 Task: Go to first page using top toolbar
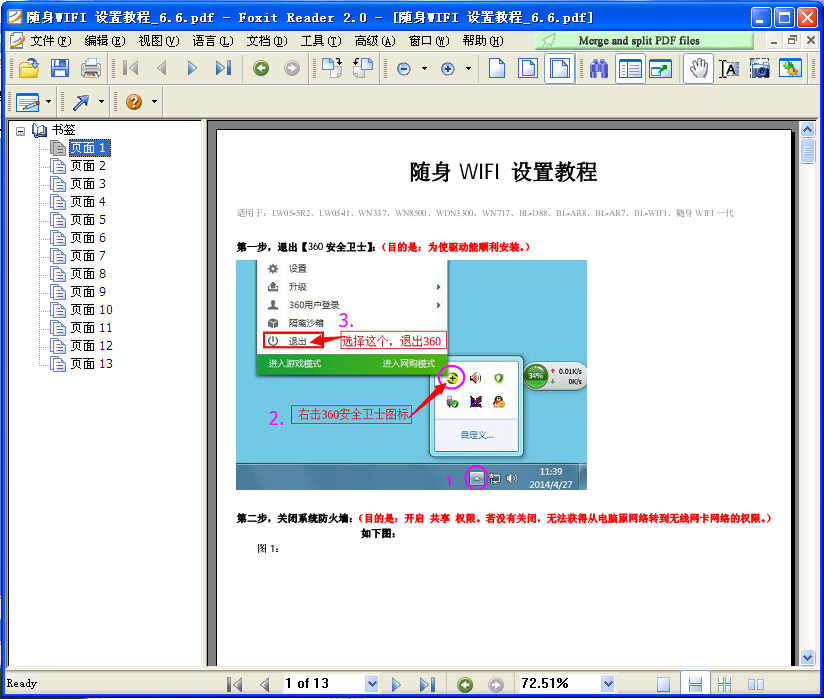coord(130,68)
